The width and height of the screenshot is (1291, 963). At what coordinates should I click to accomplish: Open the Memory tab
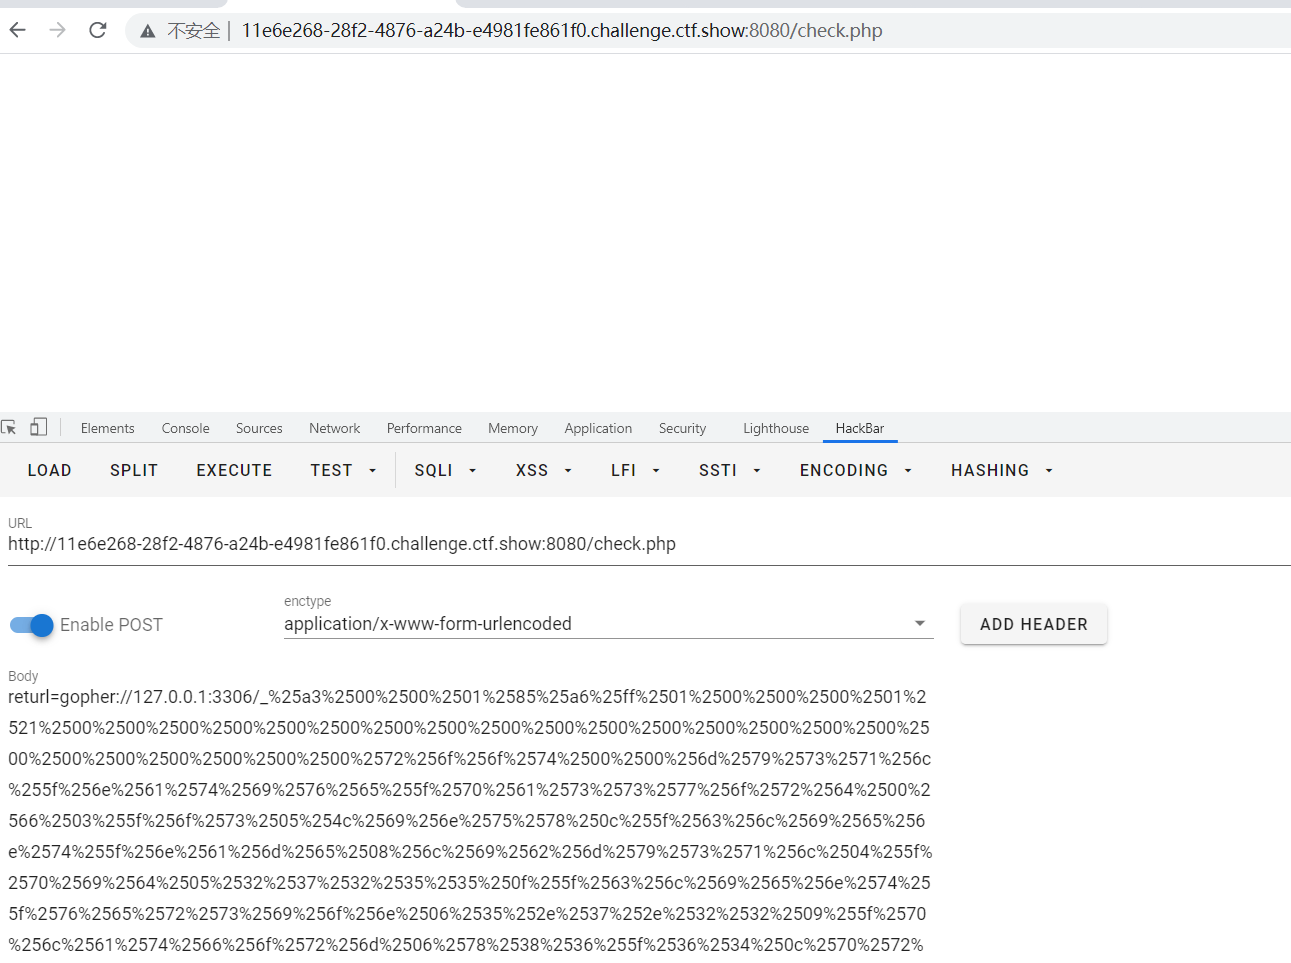(x=513, y=428)
